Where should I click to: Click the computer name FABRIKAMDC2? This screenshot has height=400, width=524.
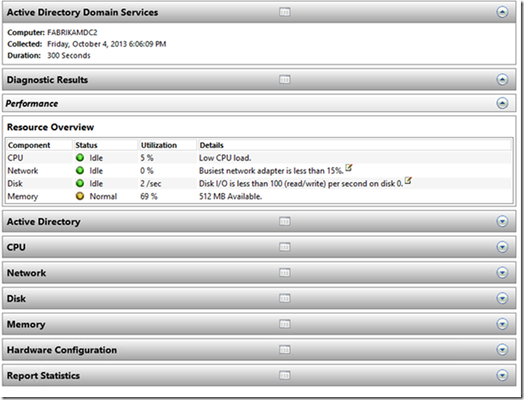click(x=72, y=32)
